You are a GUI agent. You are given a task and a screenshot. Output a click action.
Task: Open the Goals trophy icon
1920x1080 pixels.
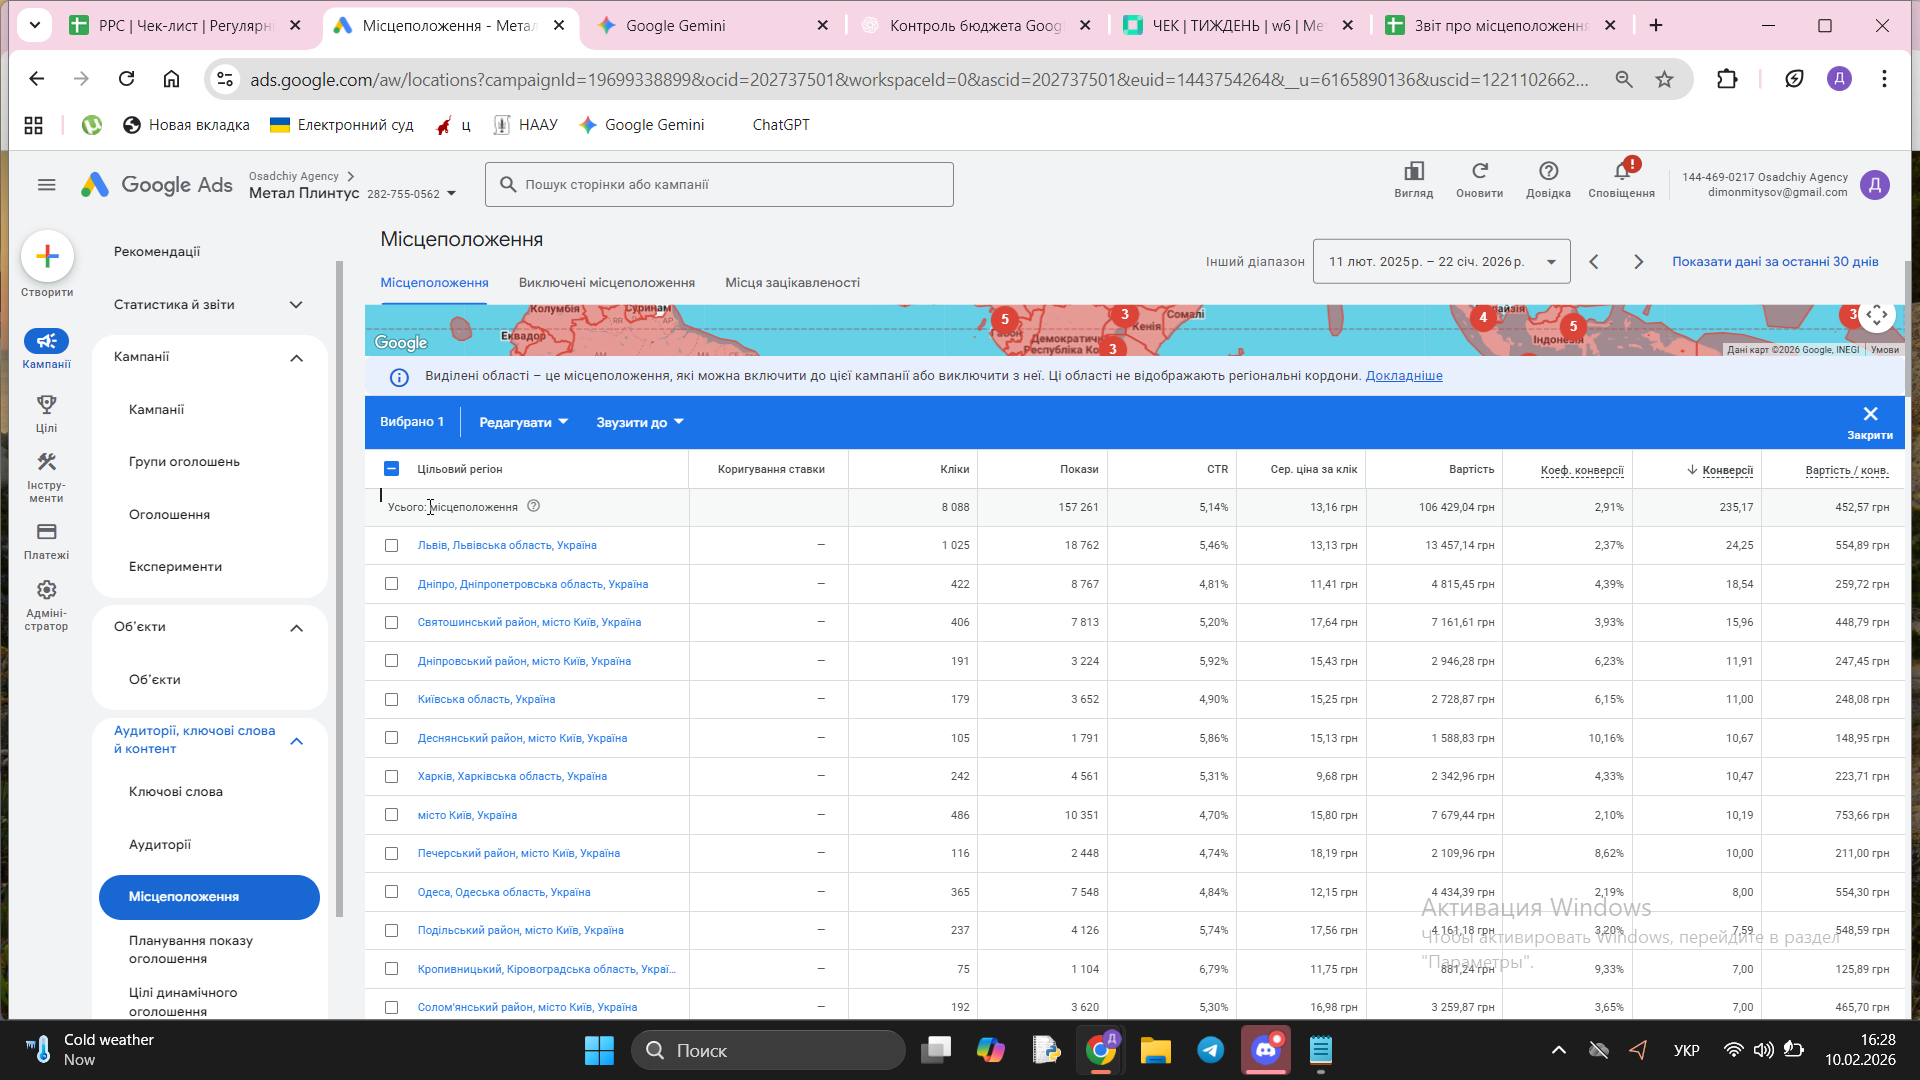(46, 405)
